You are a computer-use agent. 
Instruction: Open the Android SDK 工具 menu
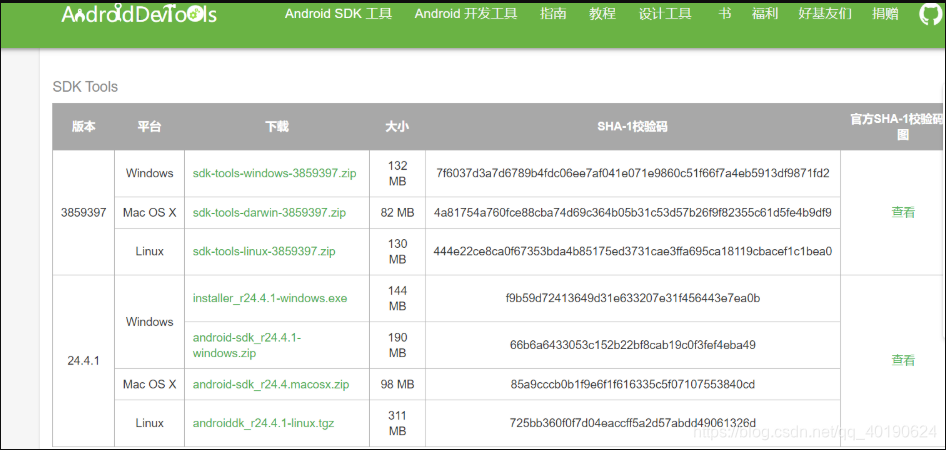[338, 14]
